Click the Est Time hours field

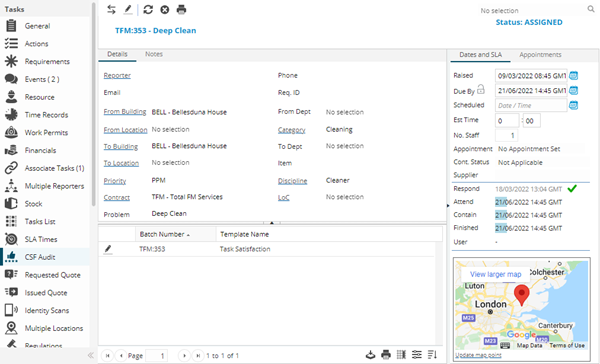tap(507, 121)
